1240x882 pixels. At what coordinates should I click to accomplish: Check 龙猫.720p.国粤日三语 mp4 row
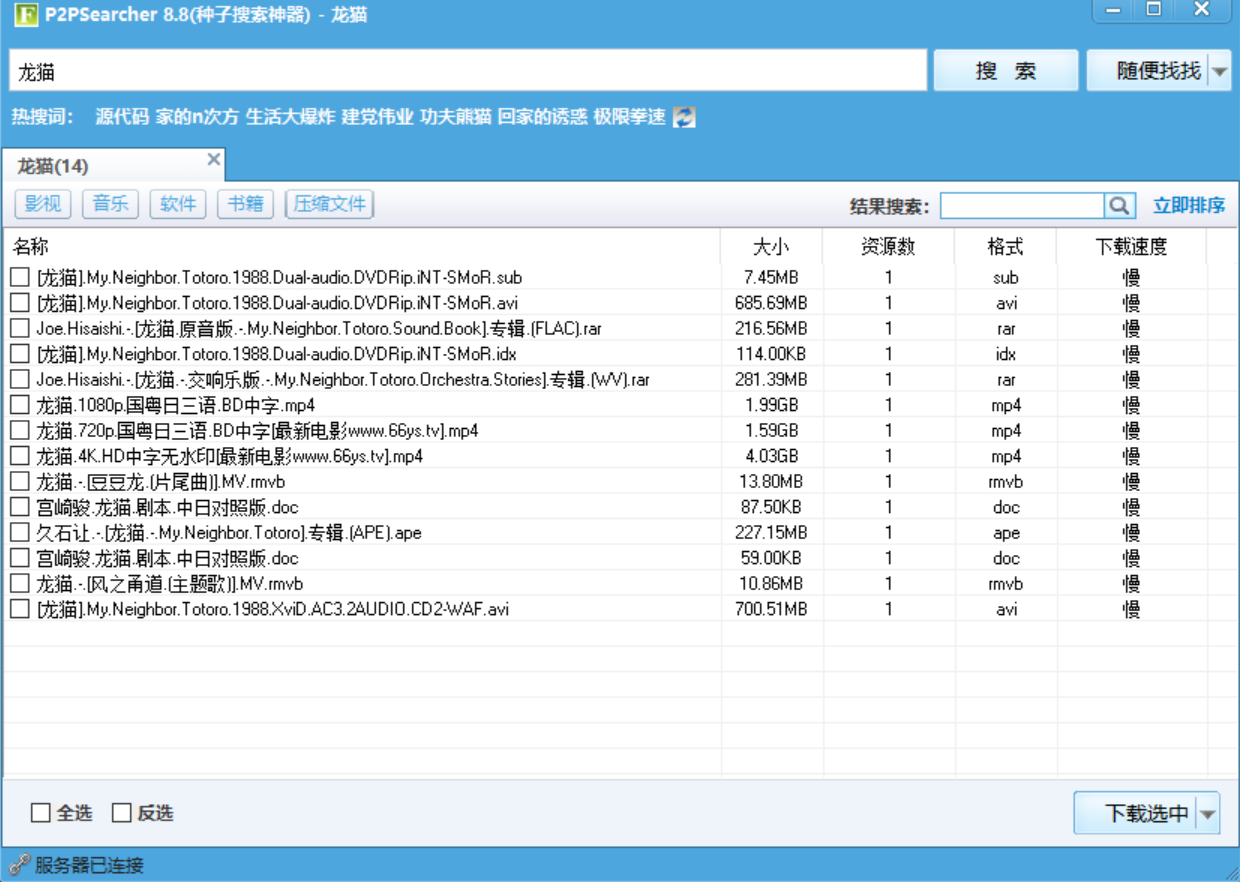click(20, 430)
